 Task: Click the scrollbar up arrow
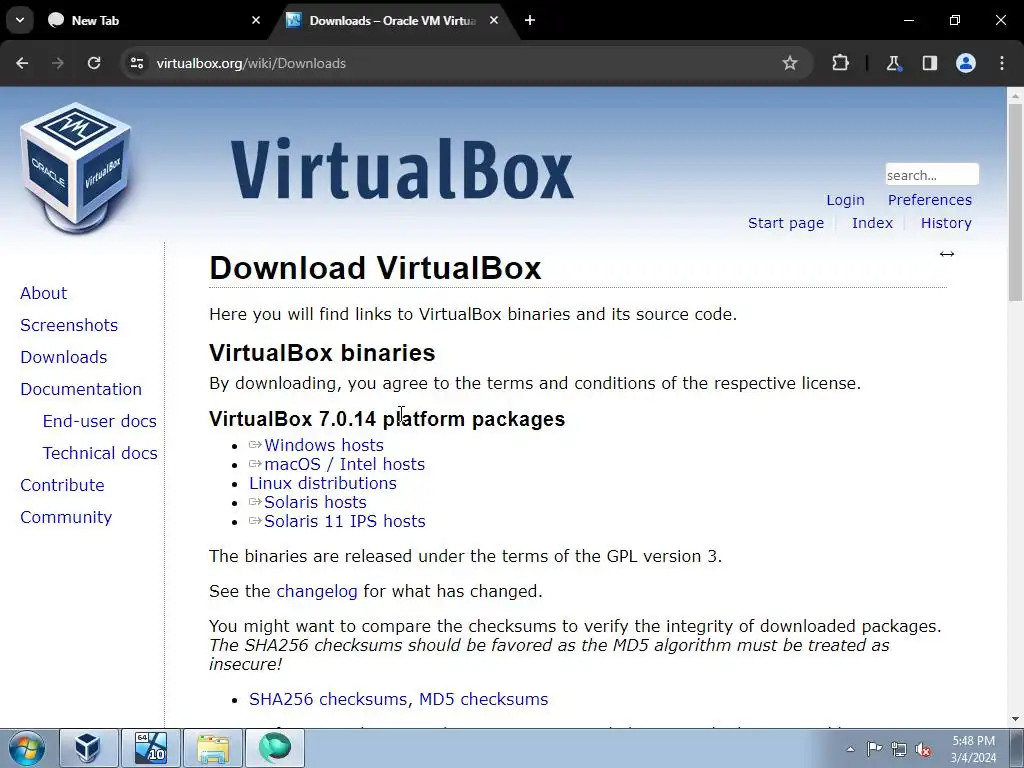(x=1015, y=95)
